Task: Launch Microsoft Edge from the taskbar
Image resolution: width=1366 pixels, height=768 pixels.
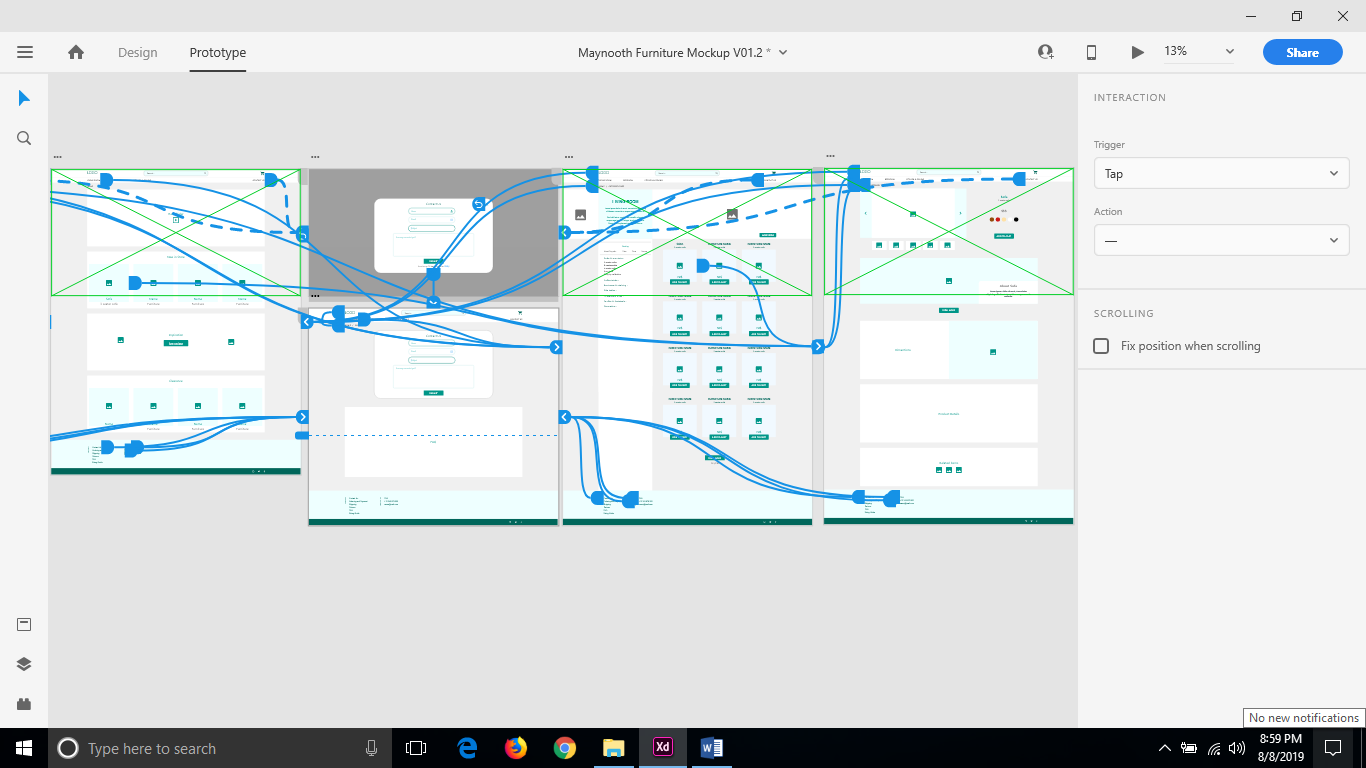Action: click(467, 748)
